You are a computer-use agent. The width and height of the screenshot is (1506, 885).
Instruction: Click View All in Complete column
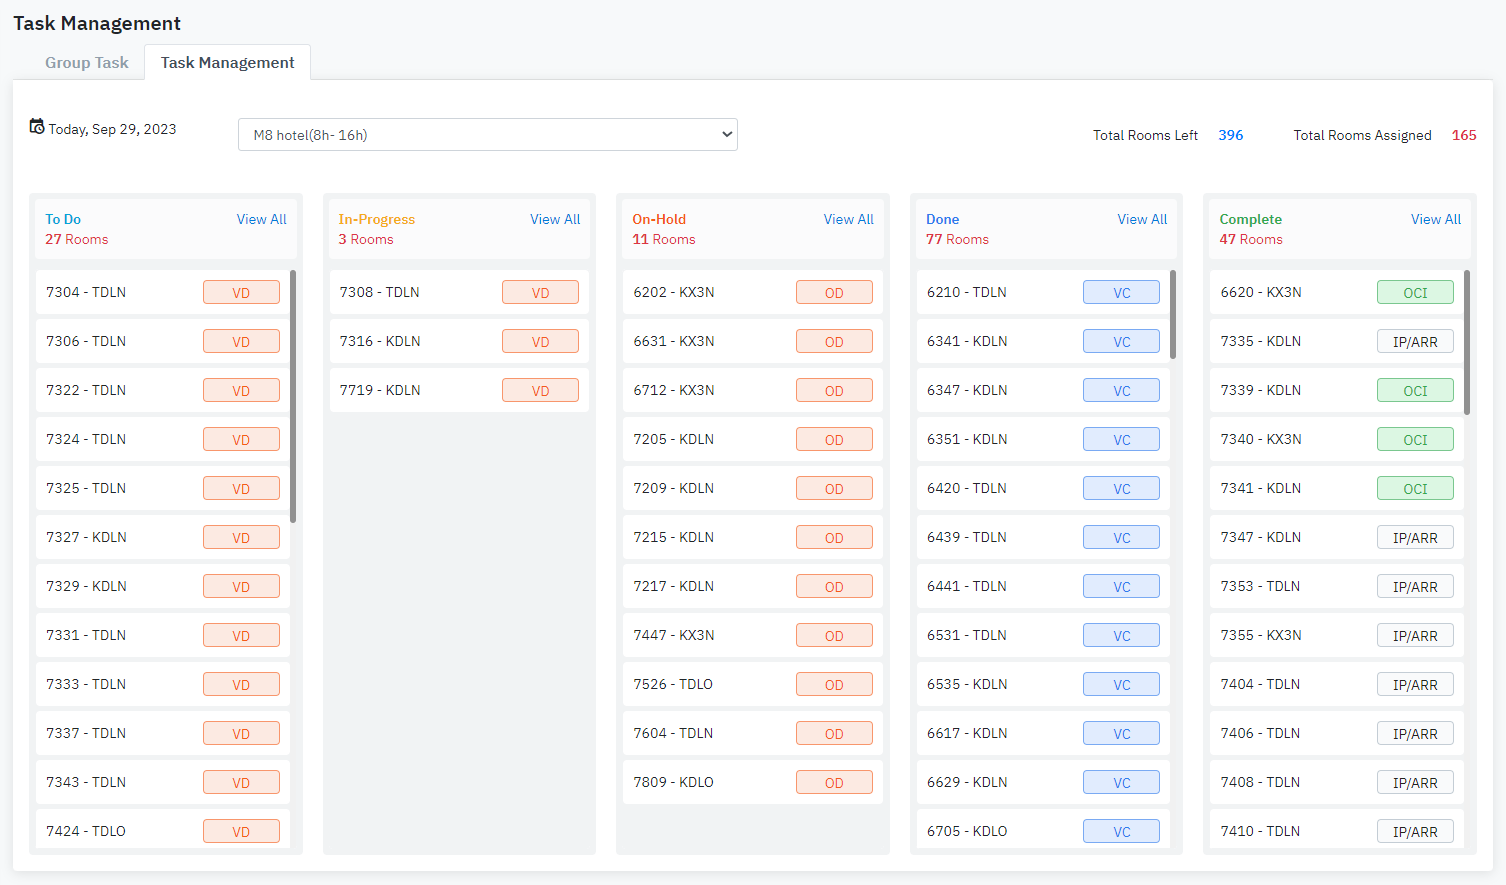pos(1435,219)
